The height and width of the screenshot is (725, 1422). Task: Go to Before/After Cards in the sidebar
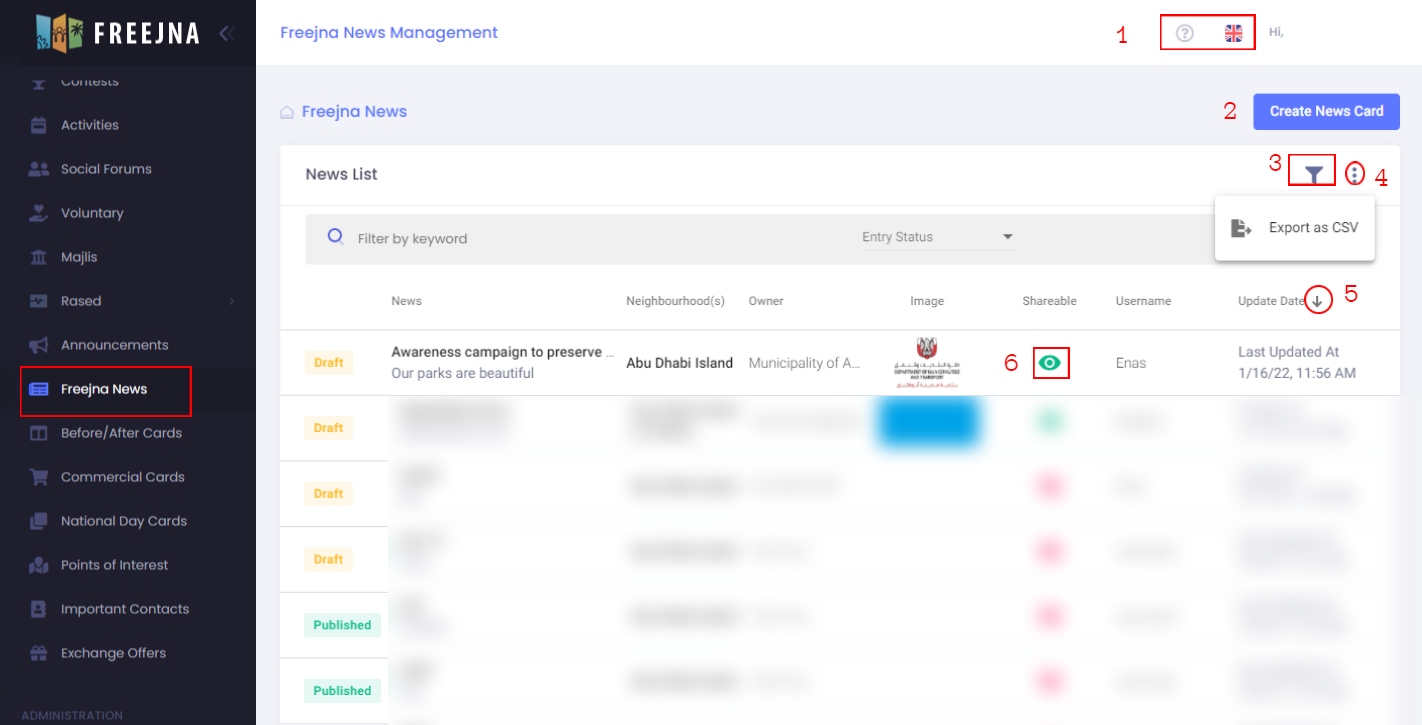tap(121, 433)
